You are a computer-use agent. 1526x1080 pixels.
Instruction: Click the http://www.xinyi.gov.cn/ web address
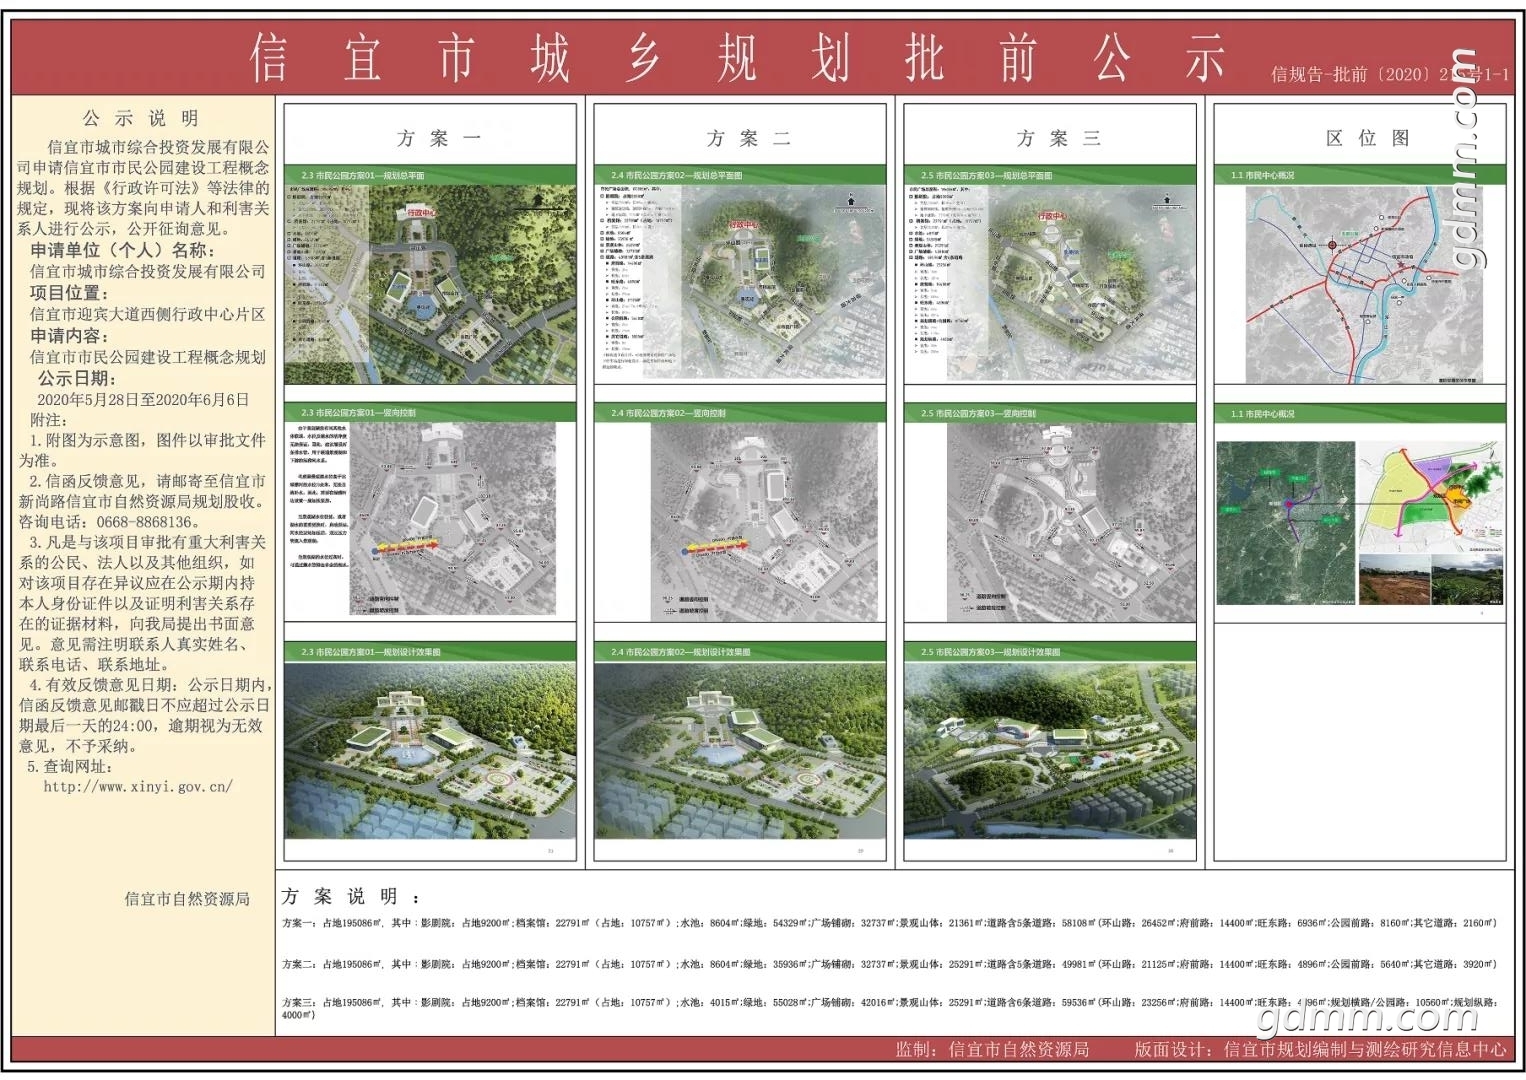click(x=138, y=787)
